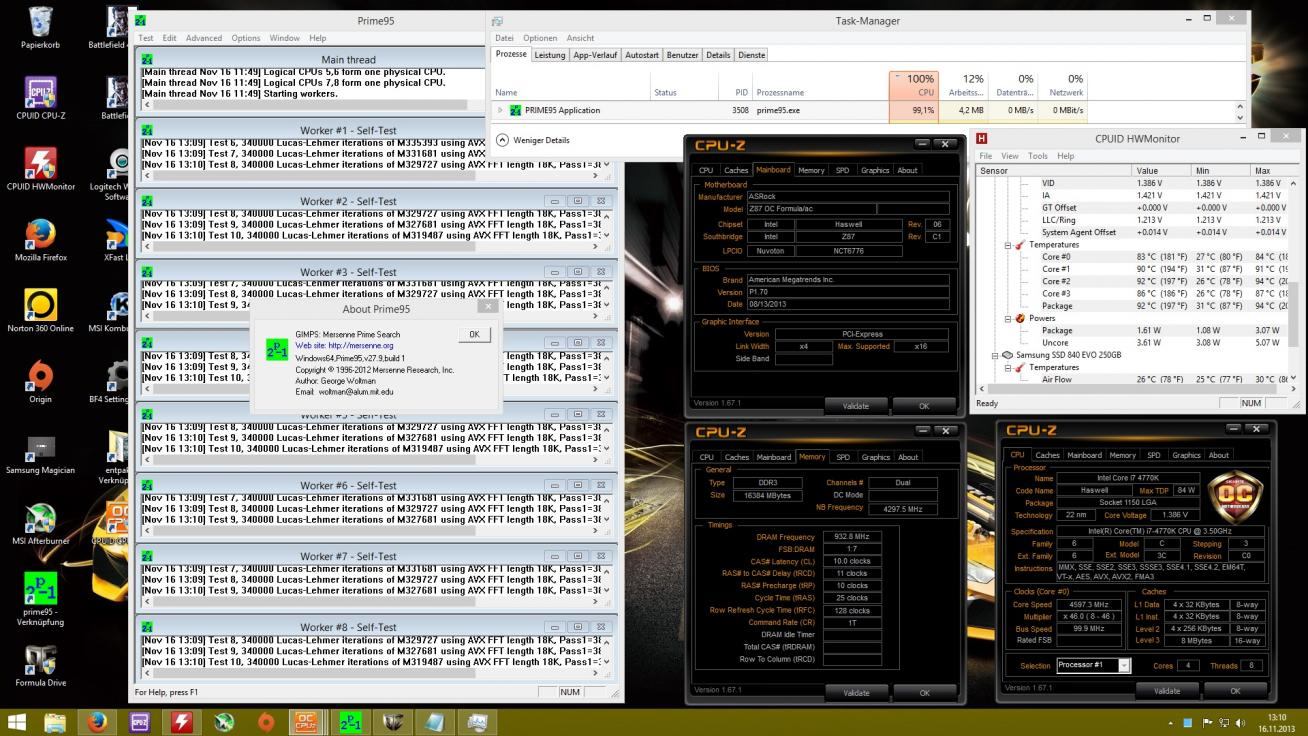Open the Advanced menu in Prime95
Screen dimensions: 1308x736
tap(203, 38)
